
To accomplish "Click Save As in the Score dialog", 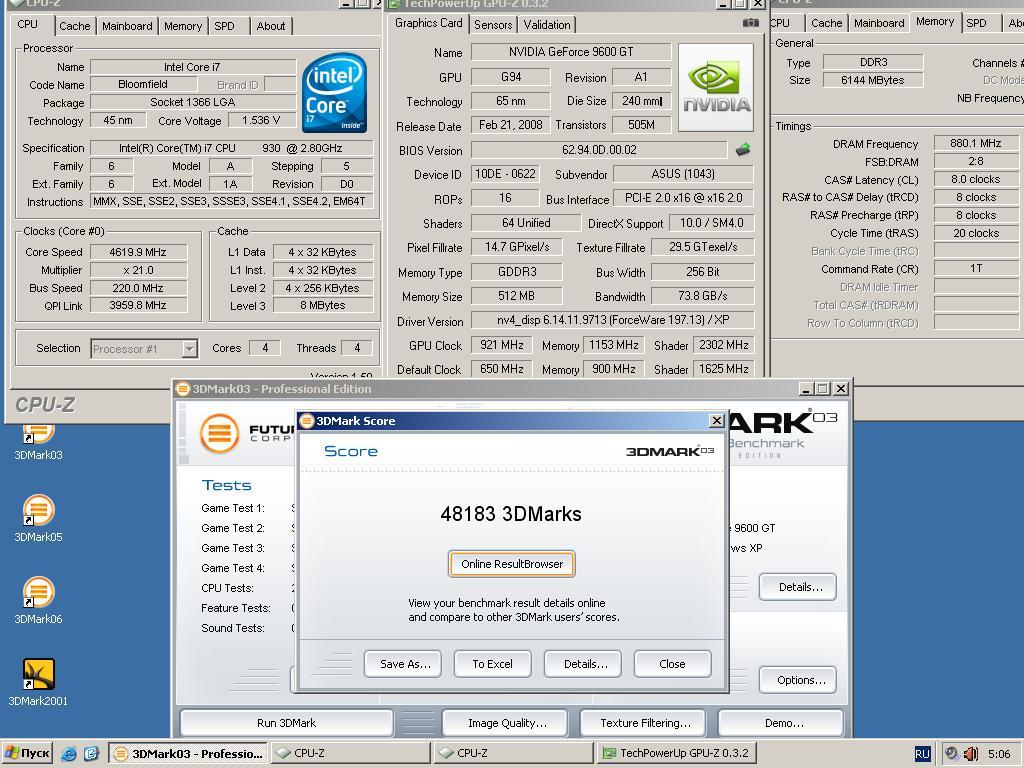I will click(x=403, y=664).
